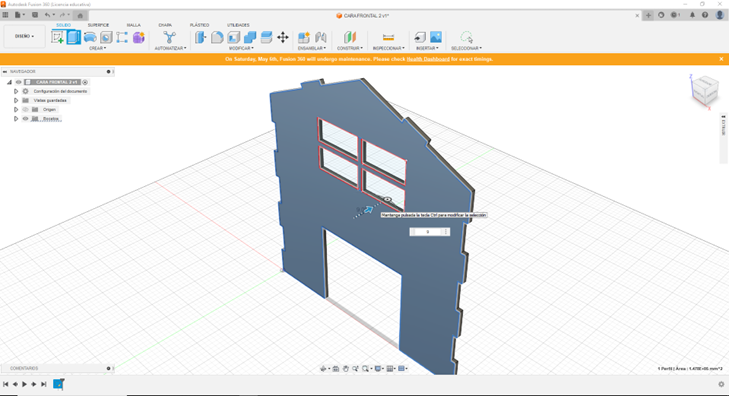The image size is (729, 396).
Task: Open the INSPECCIONAR dropdown menu
Action: tap(388, 48)
